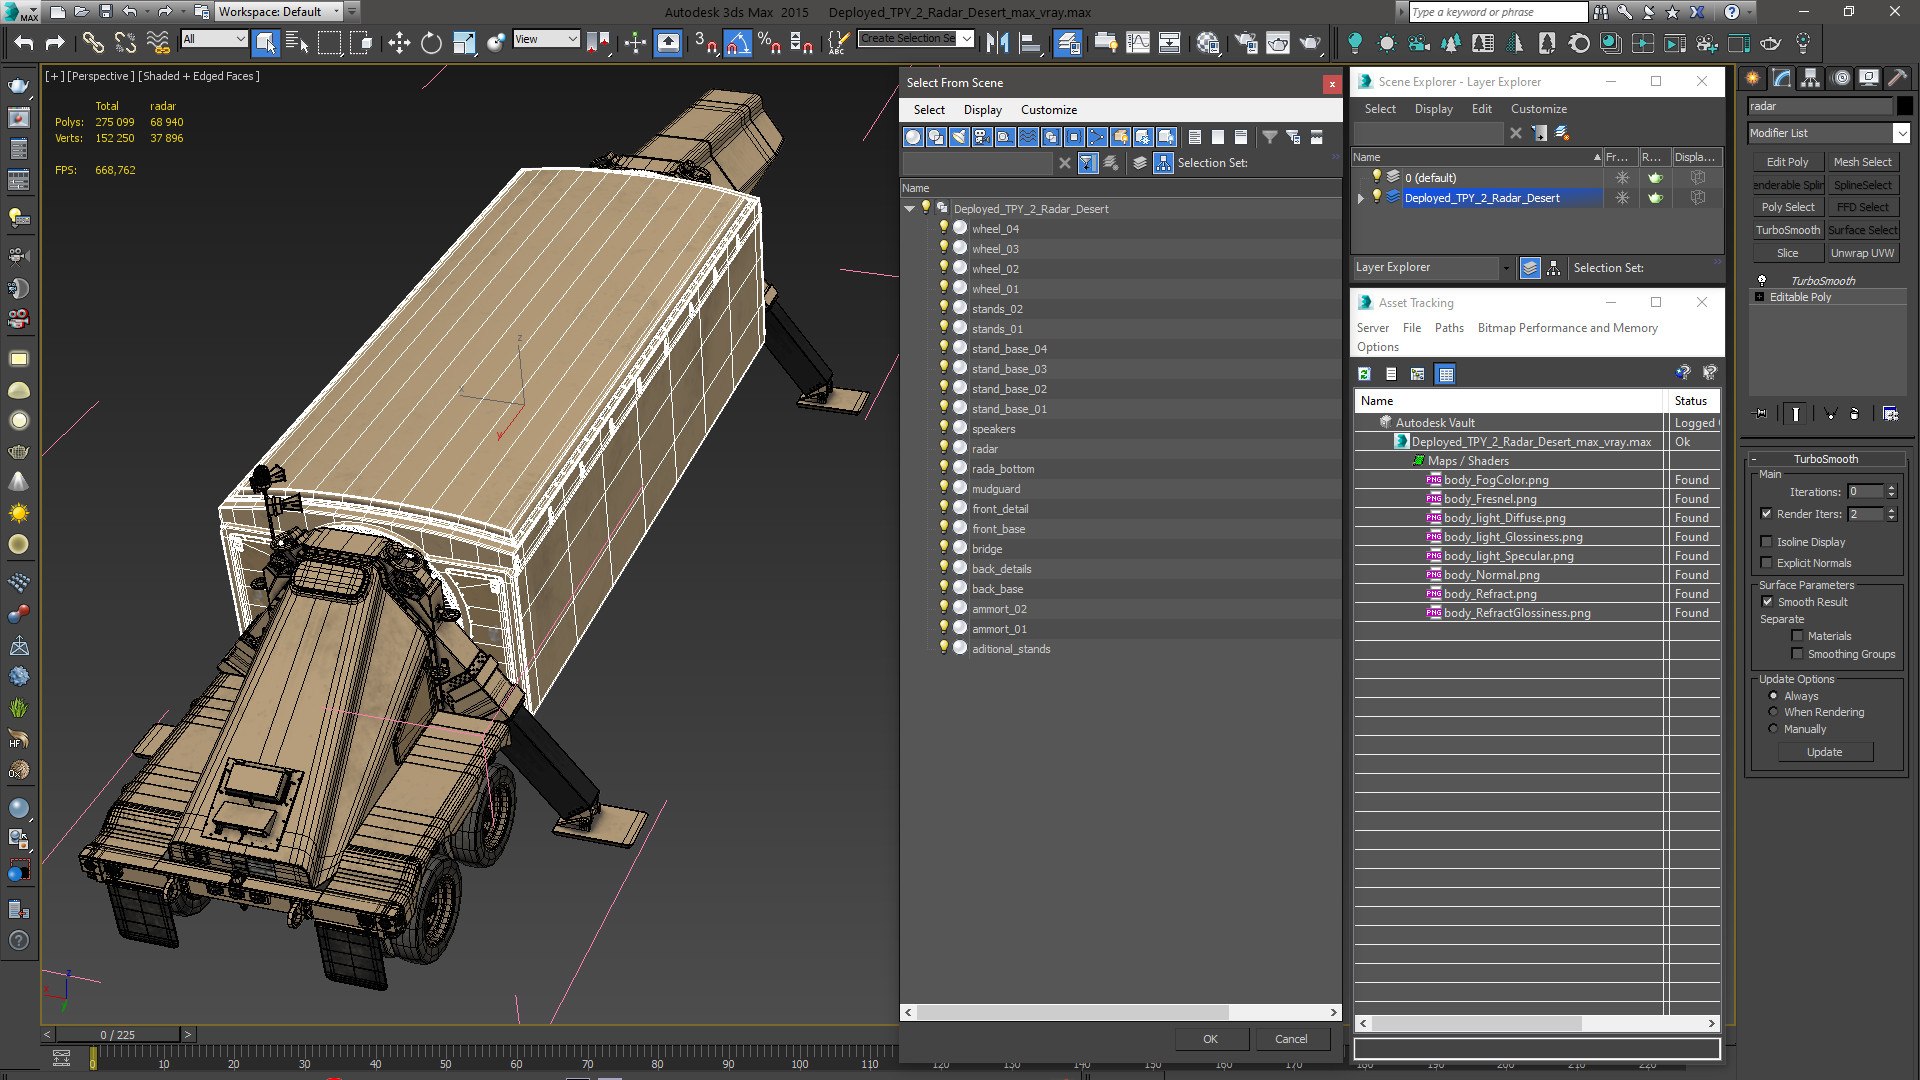Toggle the Angle Snap icon
Image resolution: width=1920 pixels, height=1080 pixels.
point(737,42)
